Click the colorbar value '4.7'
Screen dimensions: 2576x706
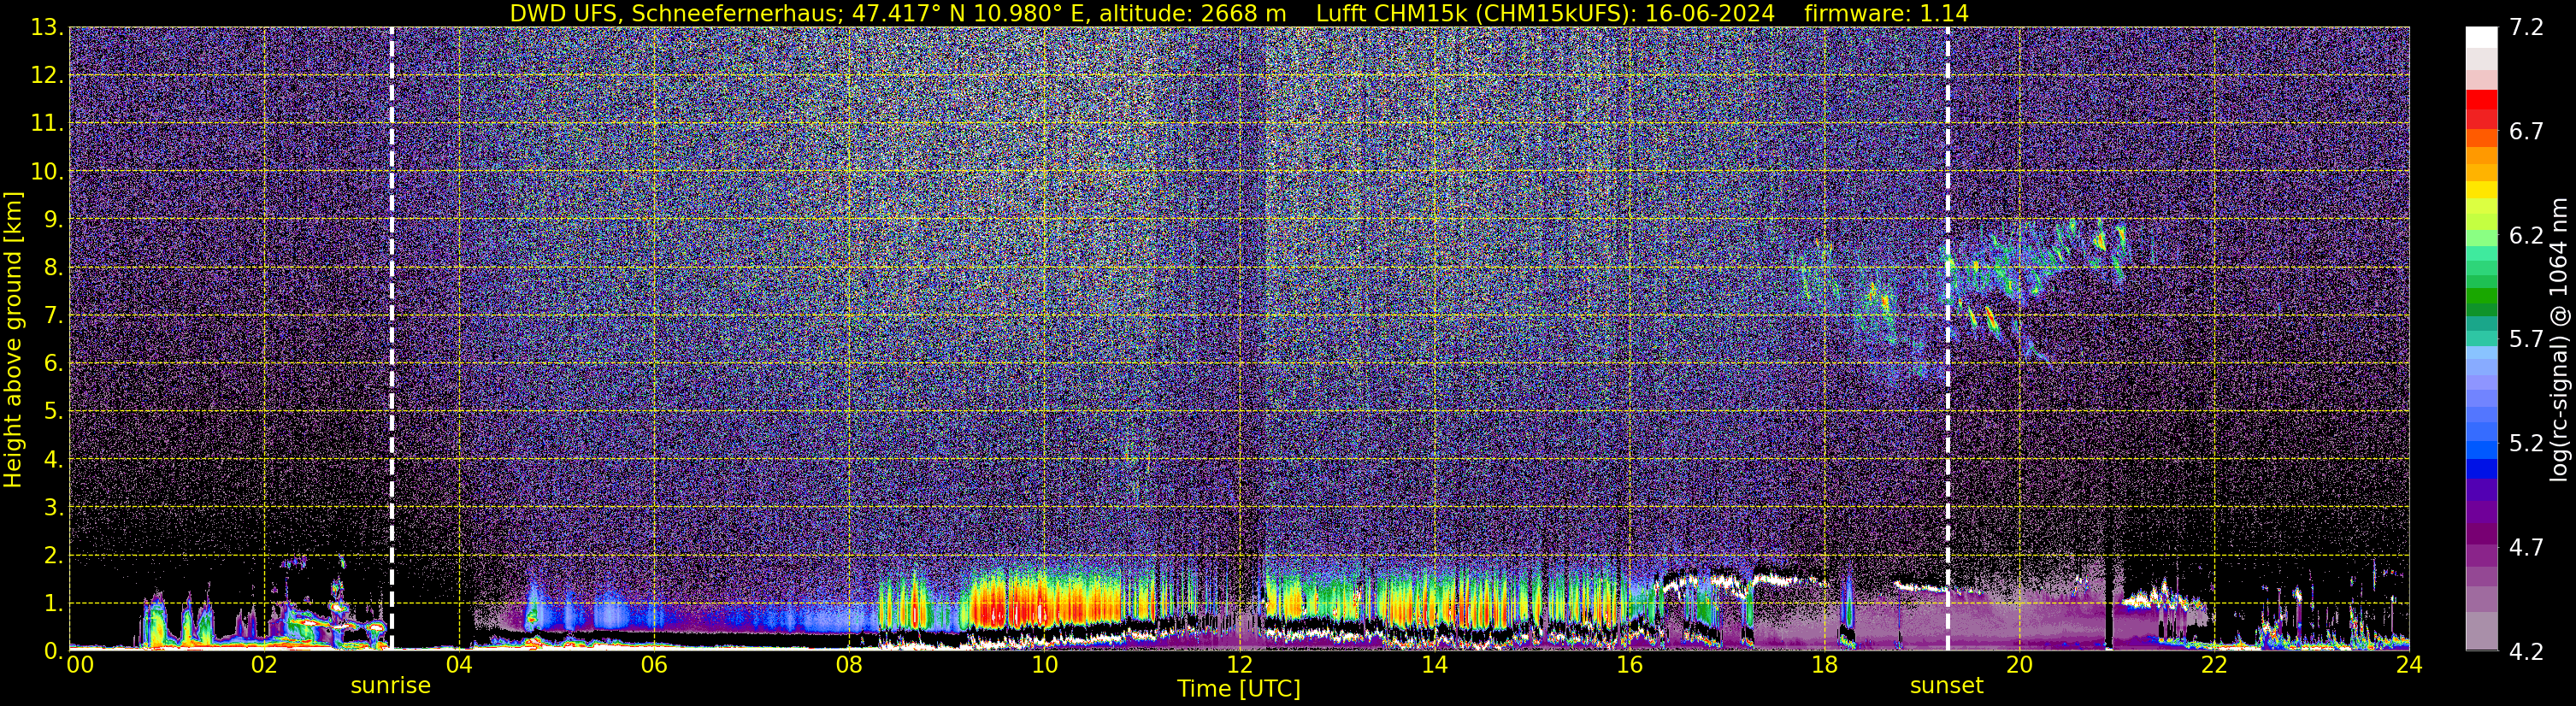click(x=2526, y=547)
